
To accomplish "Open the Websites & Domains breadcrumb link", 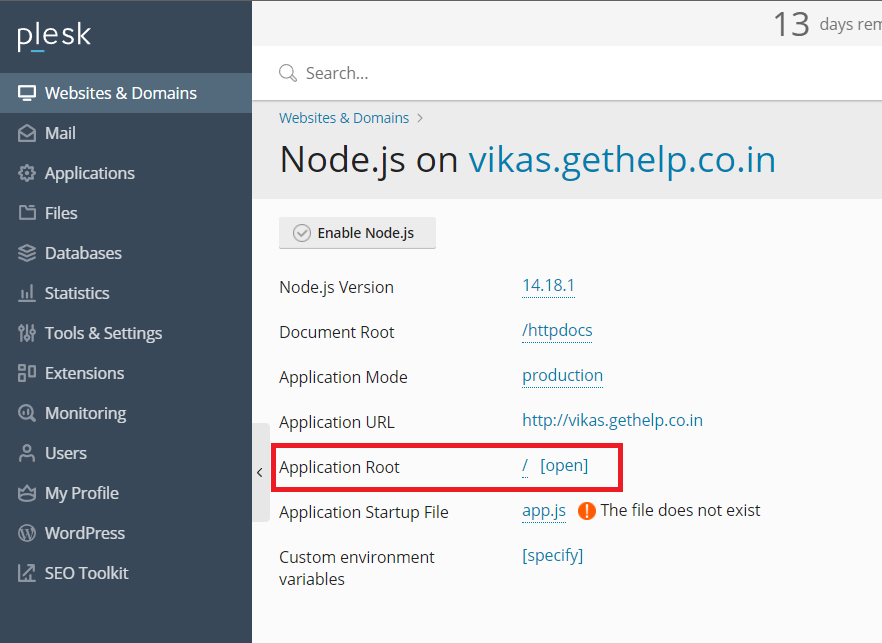I will click(x=344, y=118).
